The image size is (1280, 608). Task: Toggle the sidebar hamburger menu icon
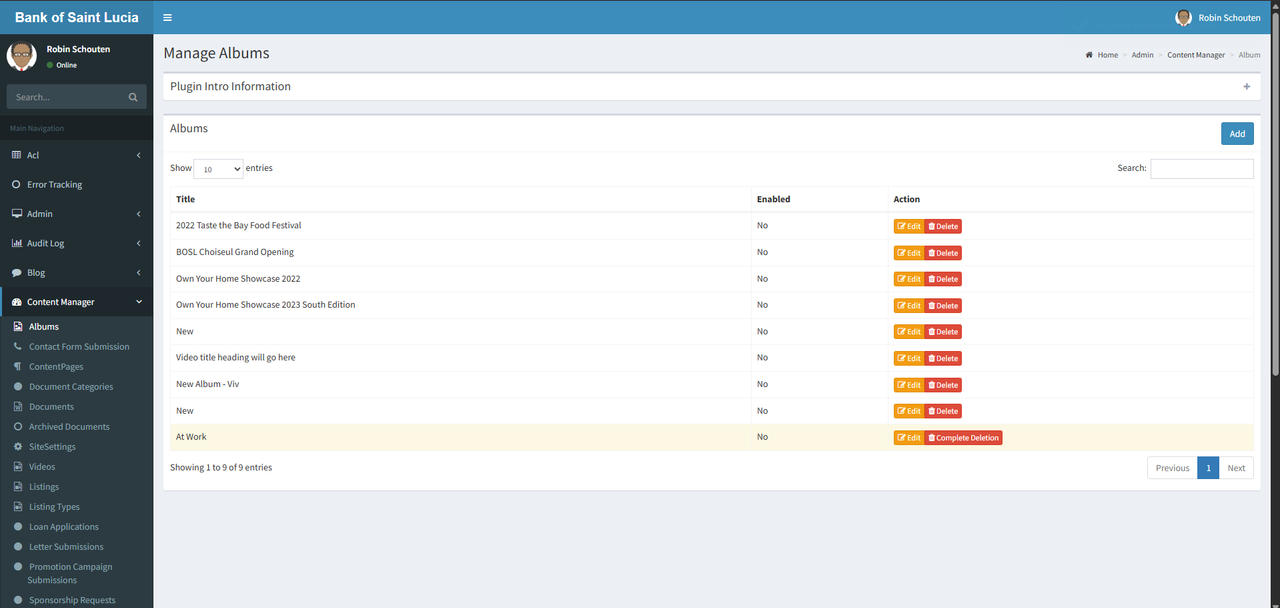tap(167, 18)
